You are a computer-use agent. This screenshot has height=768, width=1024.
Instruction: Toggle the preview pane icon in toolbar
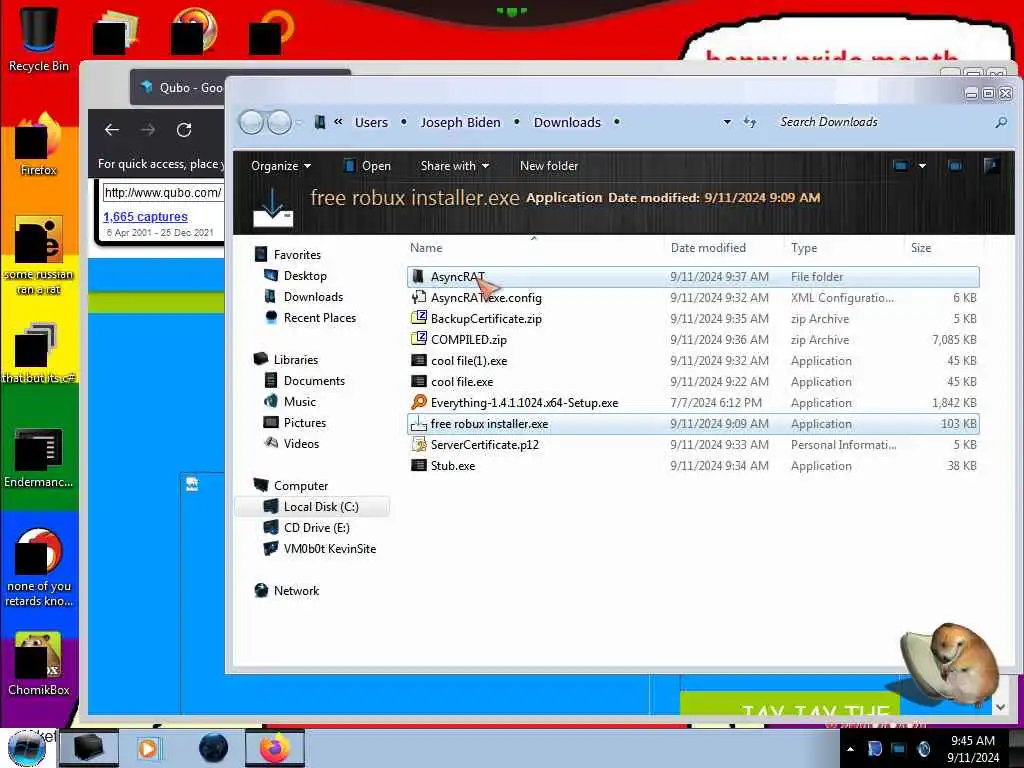coord(955,166)
